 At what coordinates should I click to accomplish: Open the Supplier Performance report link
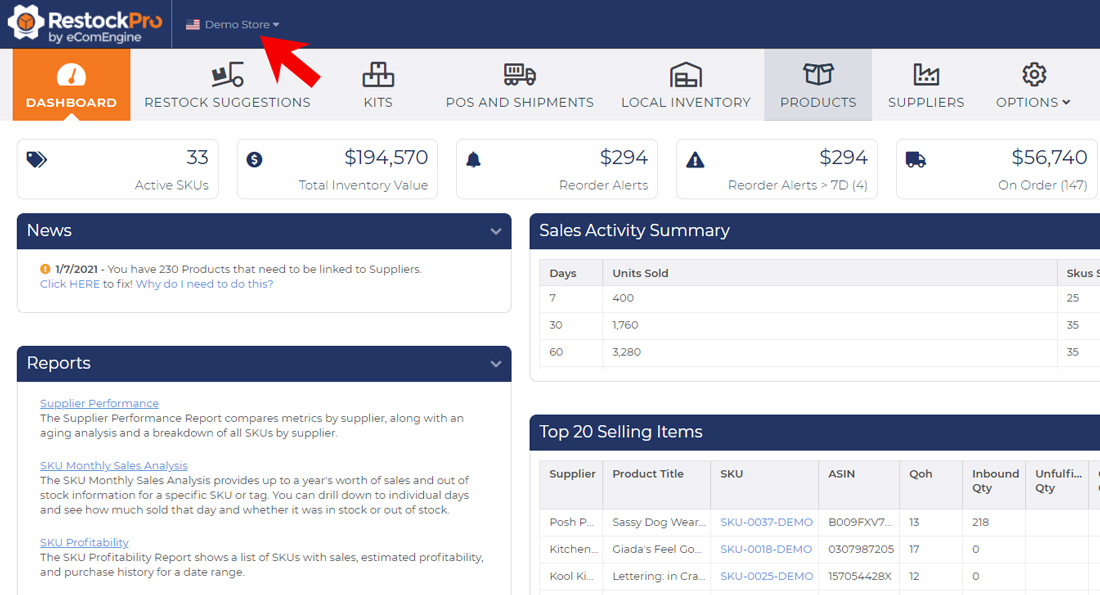(99, 403)
